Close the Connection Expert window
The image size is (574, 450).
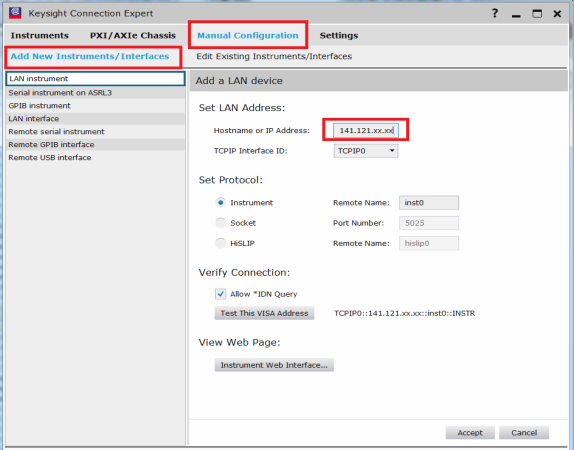557,14
